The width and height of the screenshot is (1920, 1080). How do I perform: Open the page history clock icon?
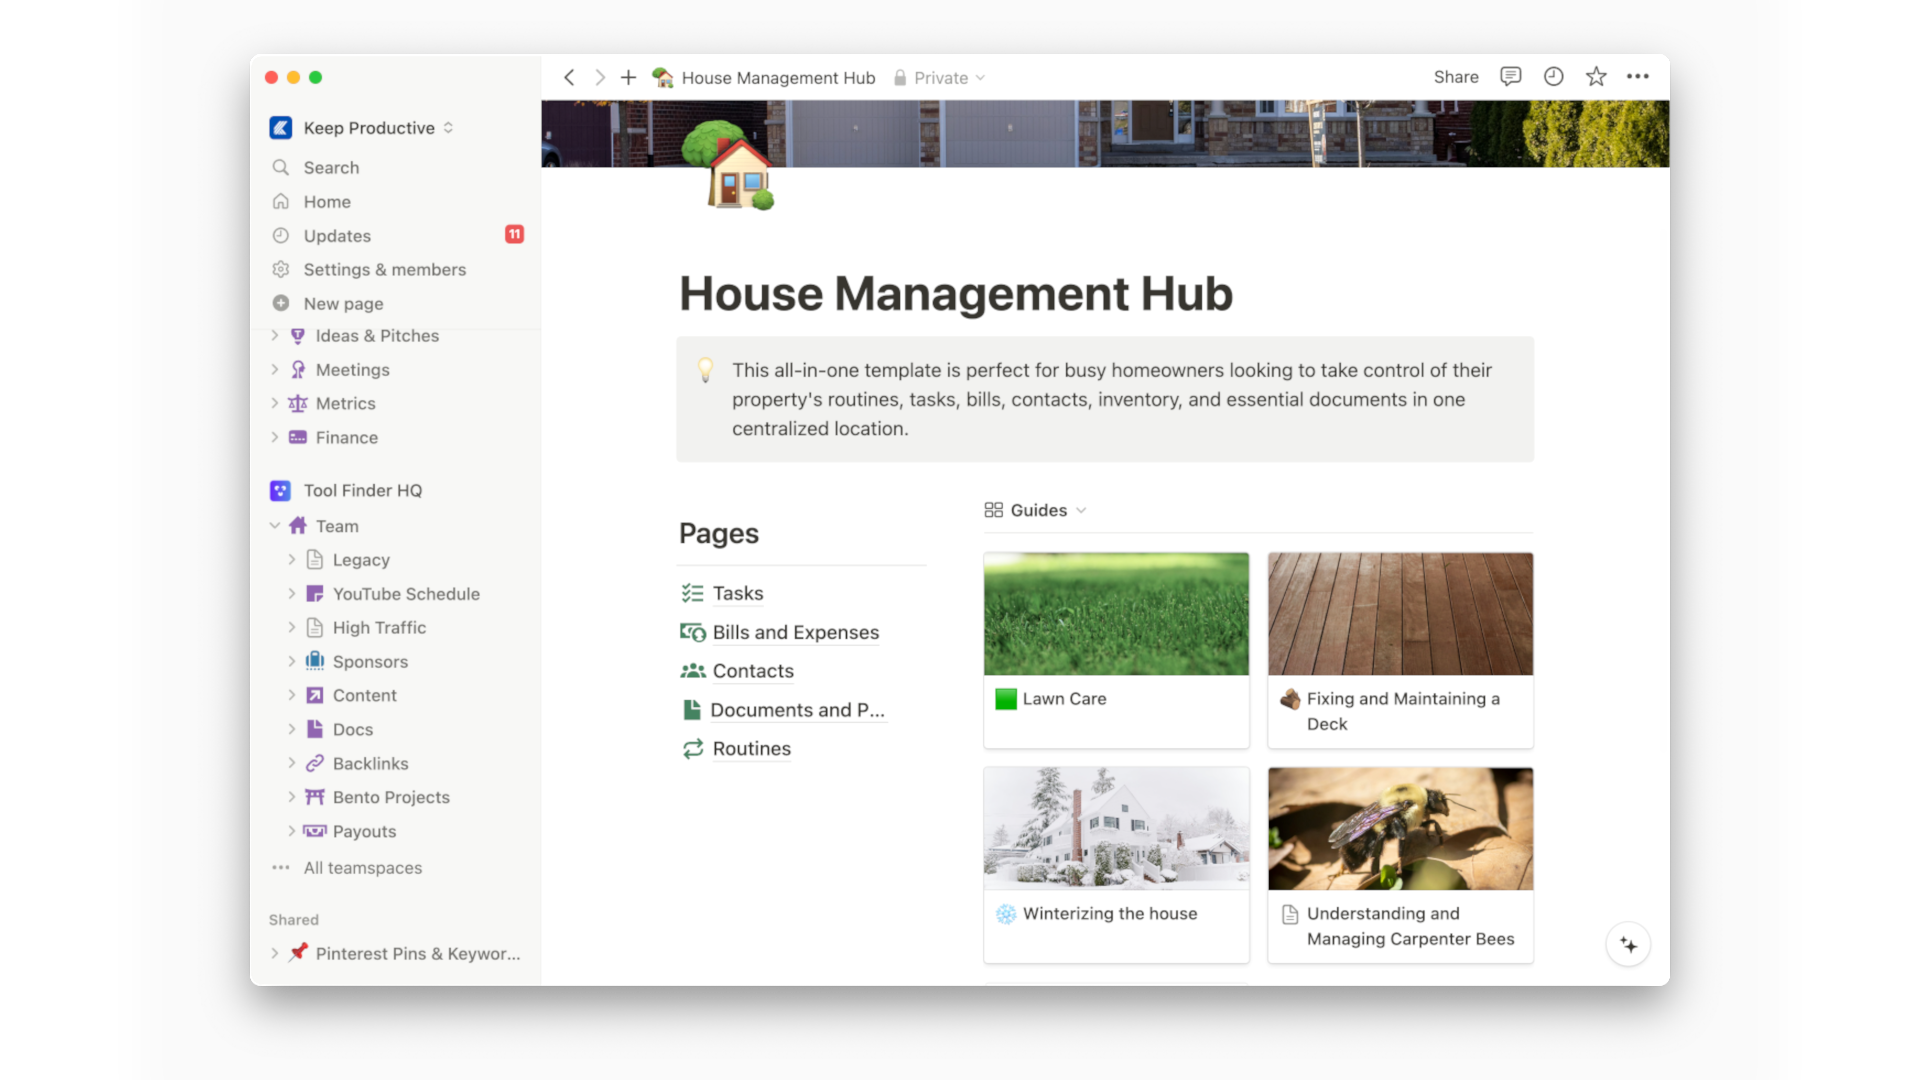[1553, 77]
